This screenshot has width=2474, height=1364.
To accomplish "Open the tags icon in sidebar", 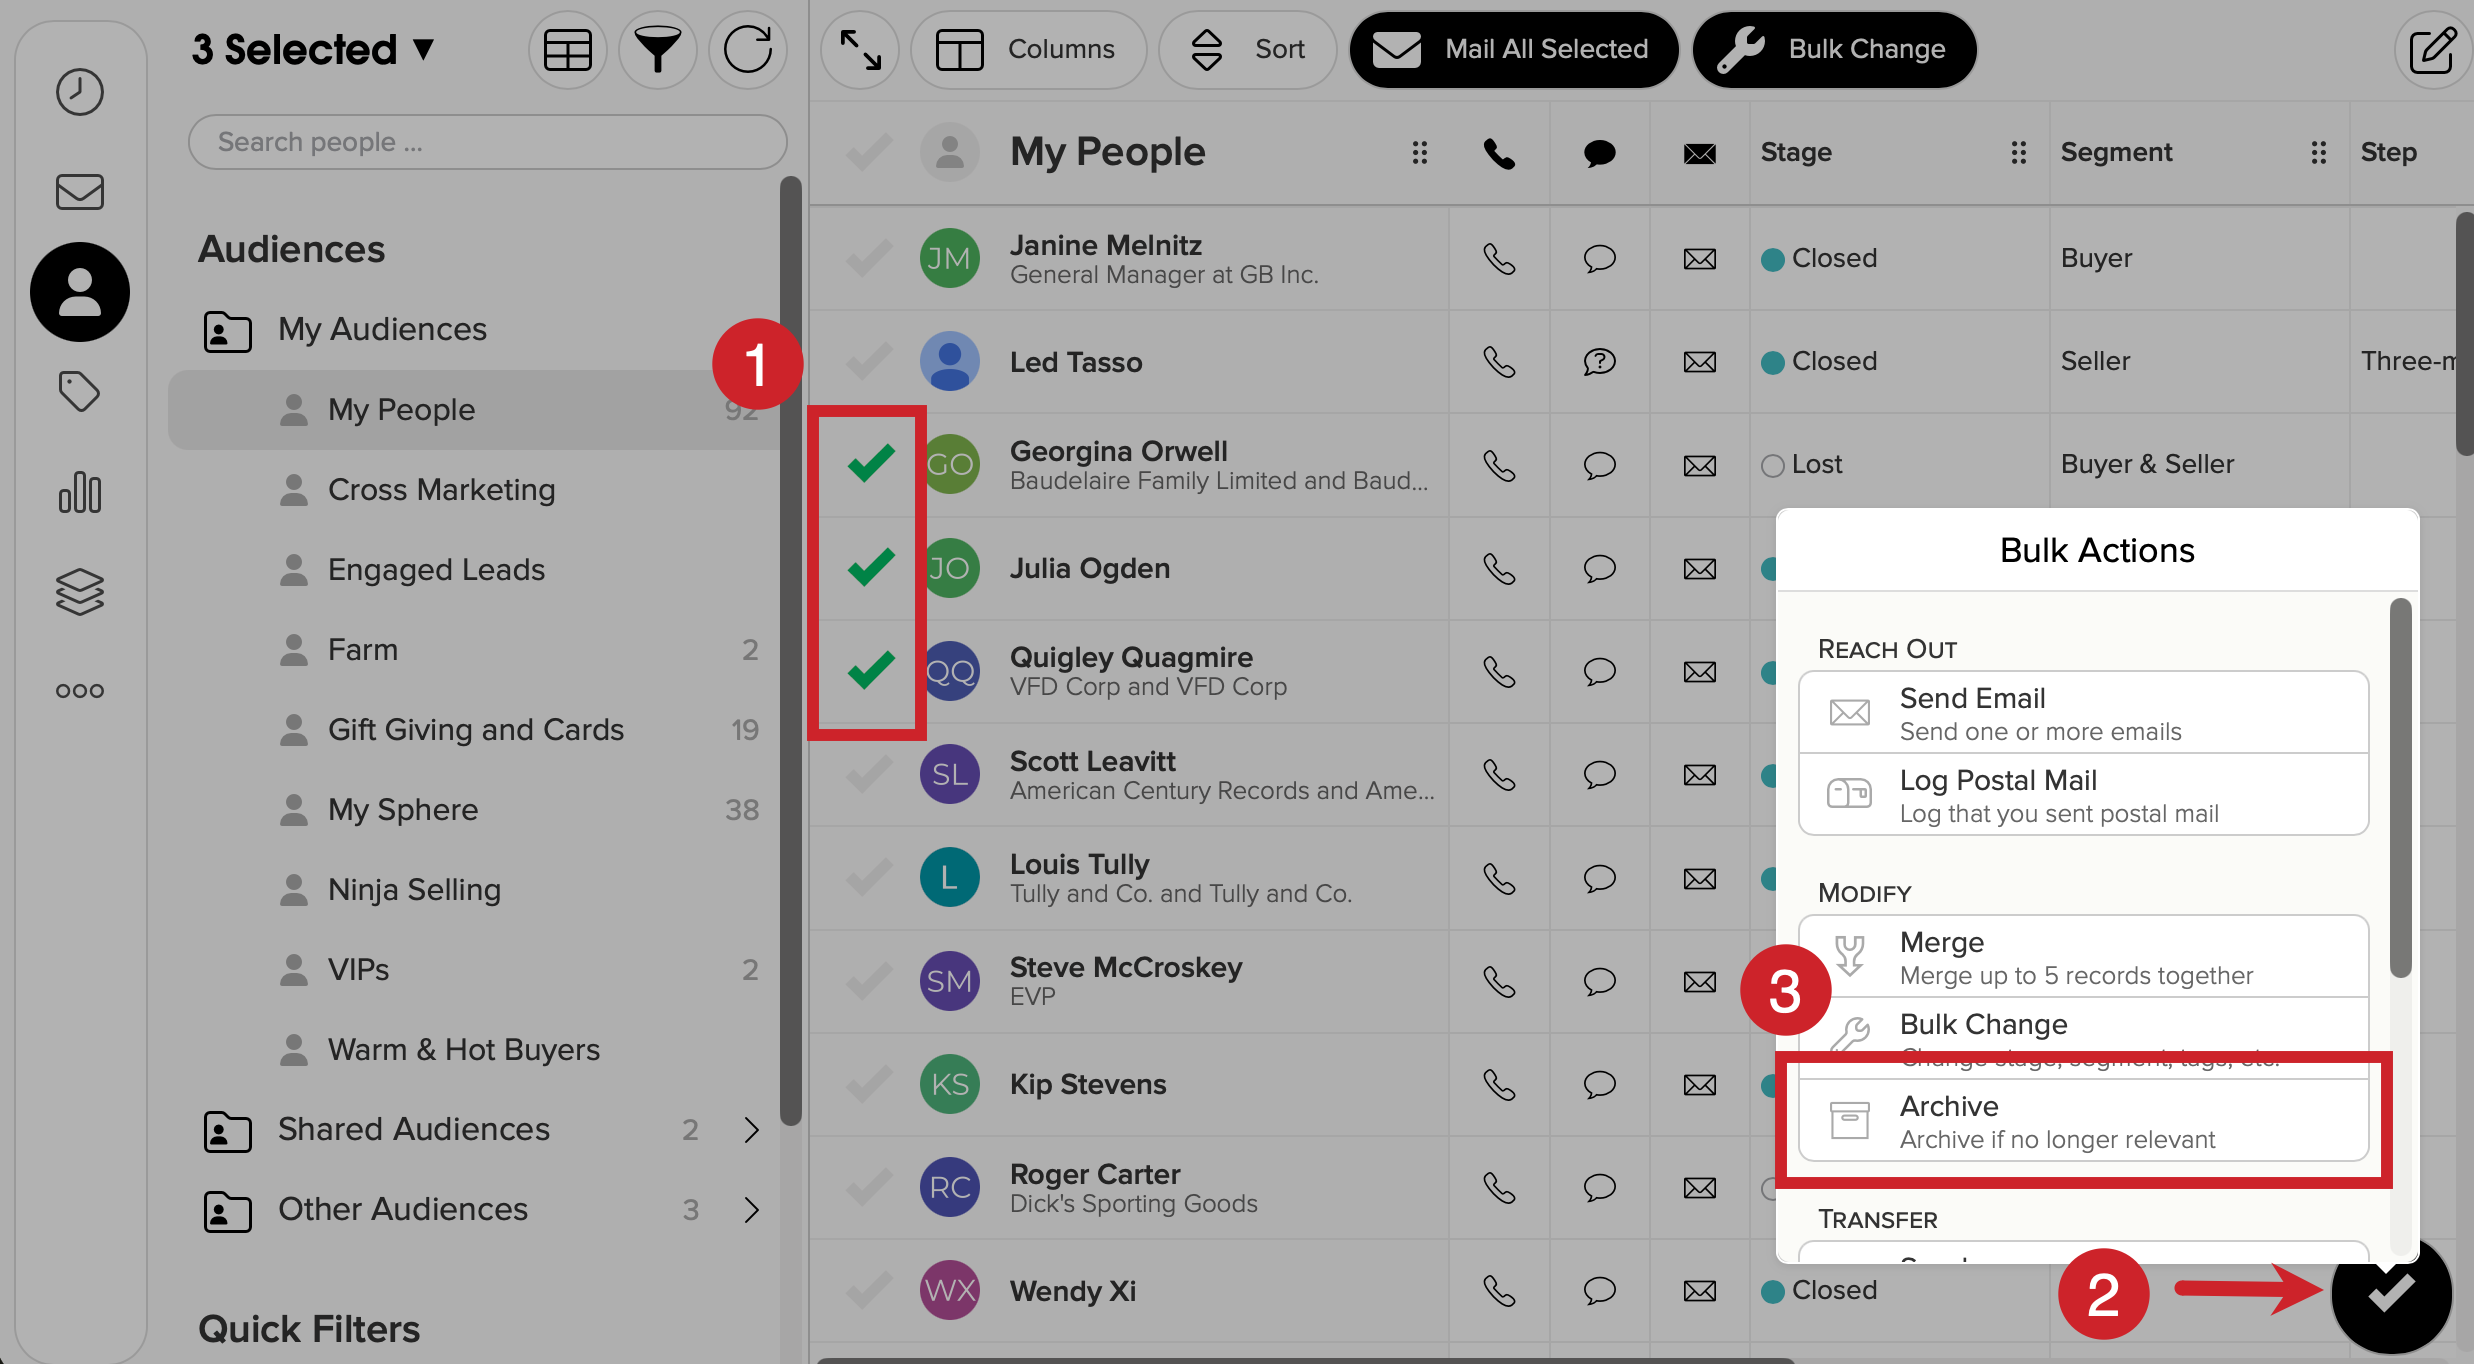I will 79,391.
